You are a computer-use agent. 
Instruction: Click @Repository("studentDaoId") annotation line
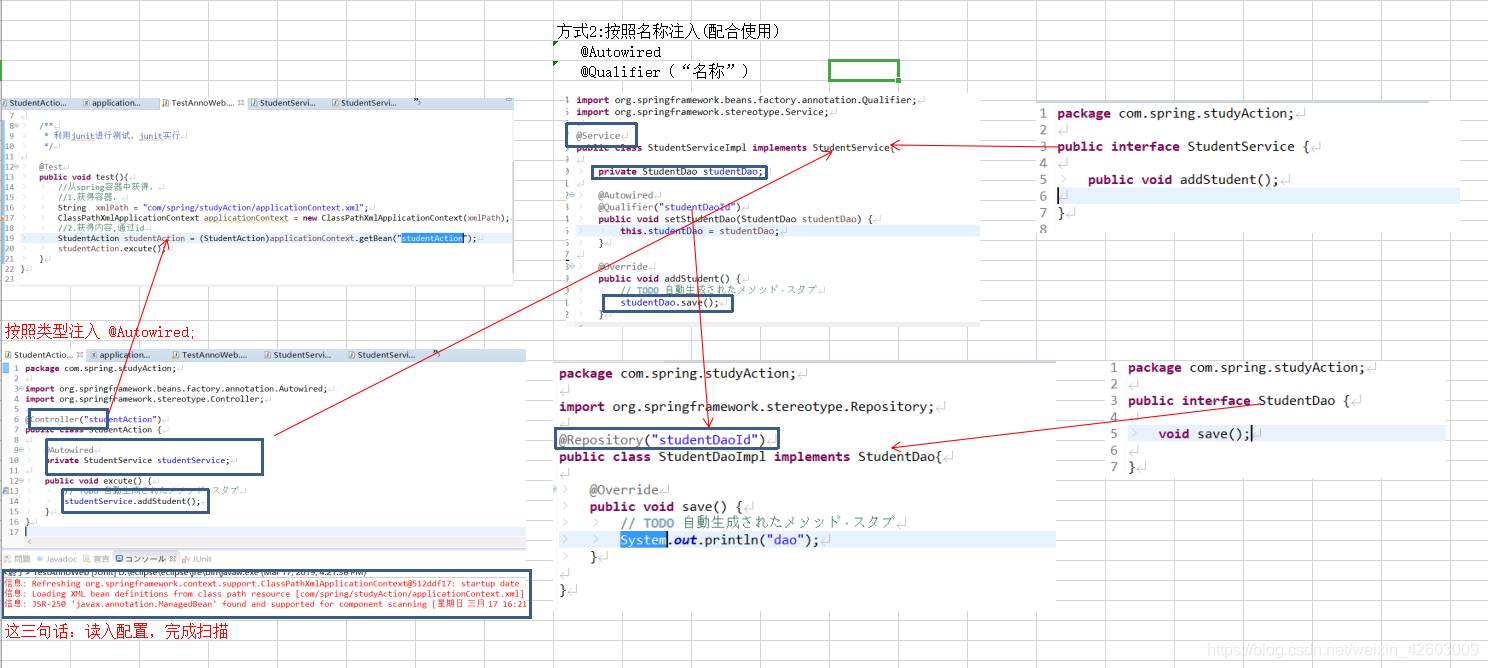pos(663,440)
